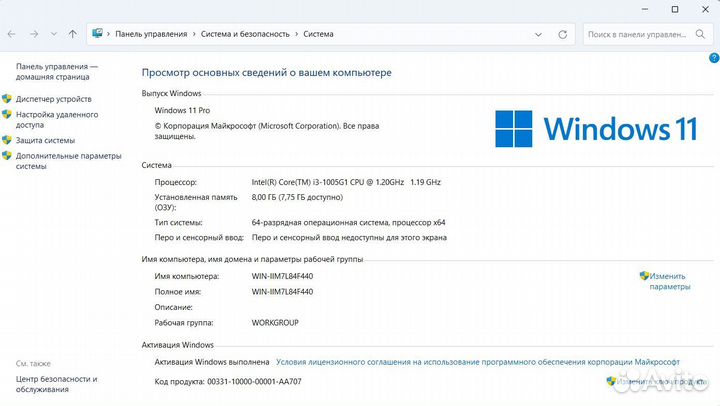Select the "Система" breadcrumb
720x406 pixels.
pos(318,34)
